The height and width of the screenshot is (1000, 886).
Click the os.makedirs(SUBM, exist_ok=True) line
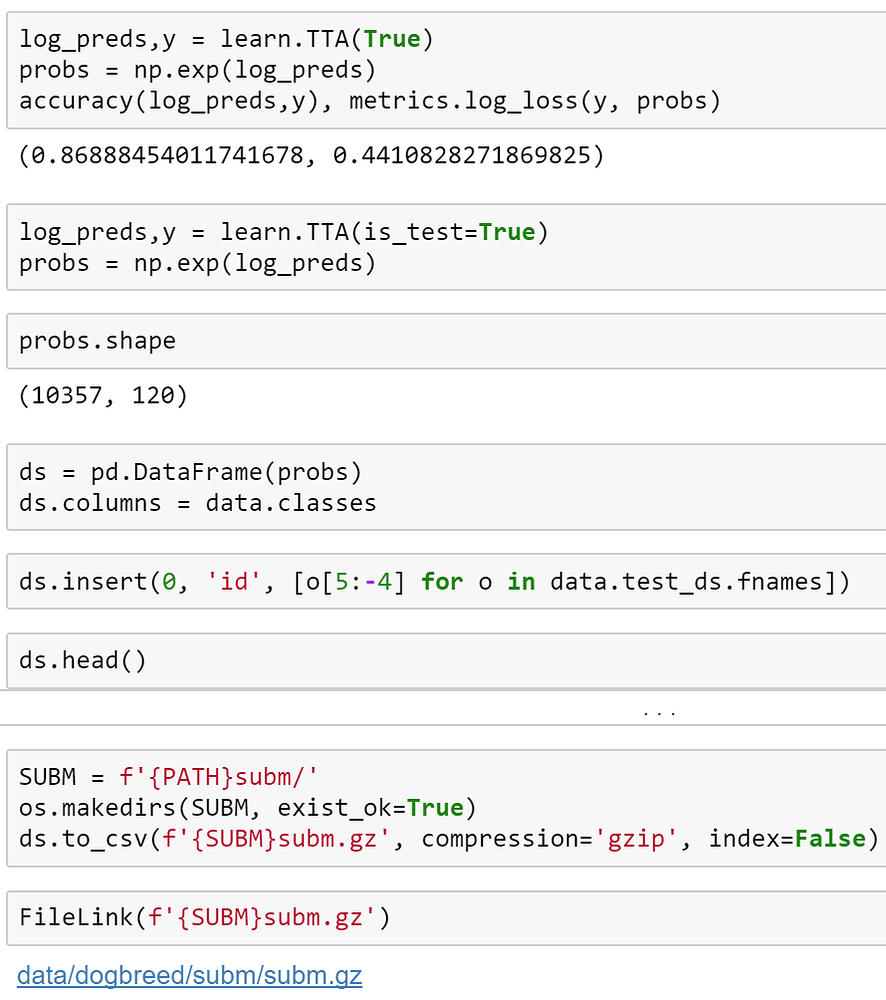click(x=247, y=808)
